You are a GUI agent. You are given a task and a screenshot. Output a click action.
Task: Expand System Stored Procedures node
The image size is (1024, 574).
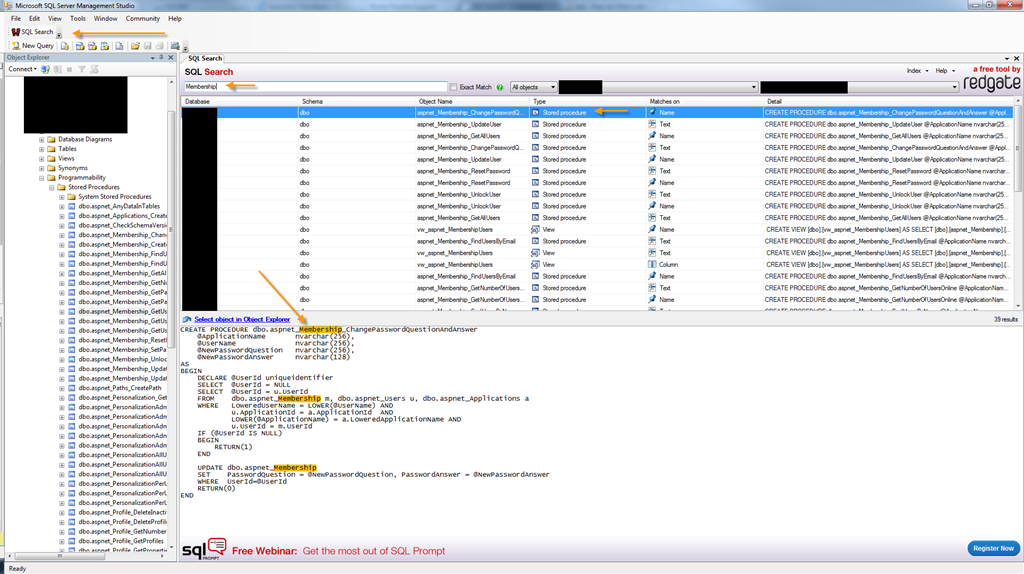(62, 197)
